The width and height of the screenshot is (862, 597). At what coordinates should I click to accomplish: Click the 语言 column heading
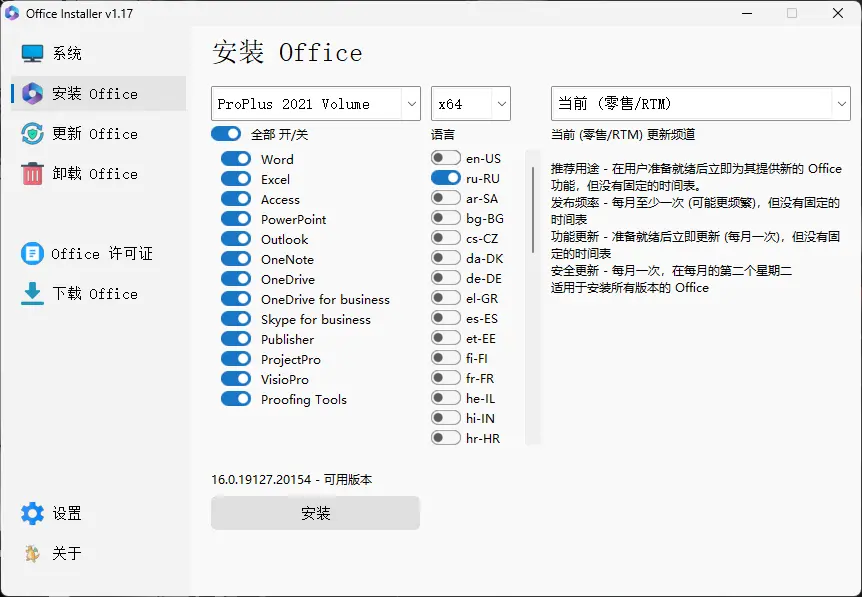click(443, 134)
